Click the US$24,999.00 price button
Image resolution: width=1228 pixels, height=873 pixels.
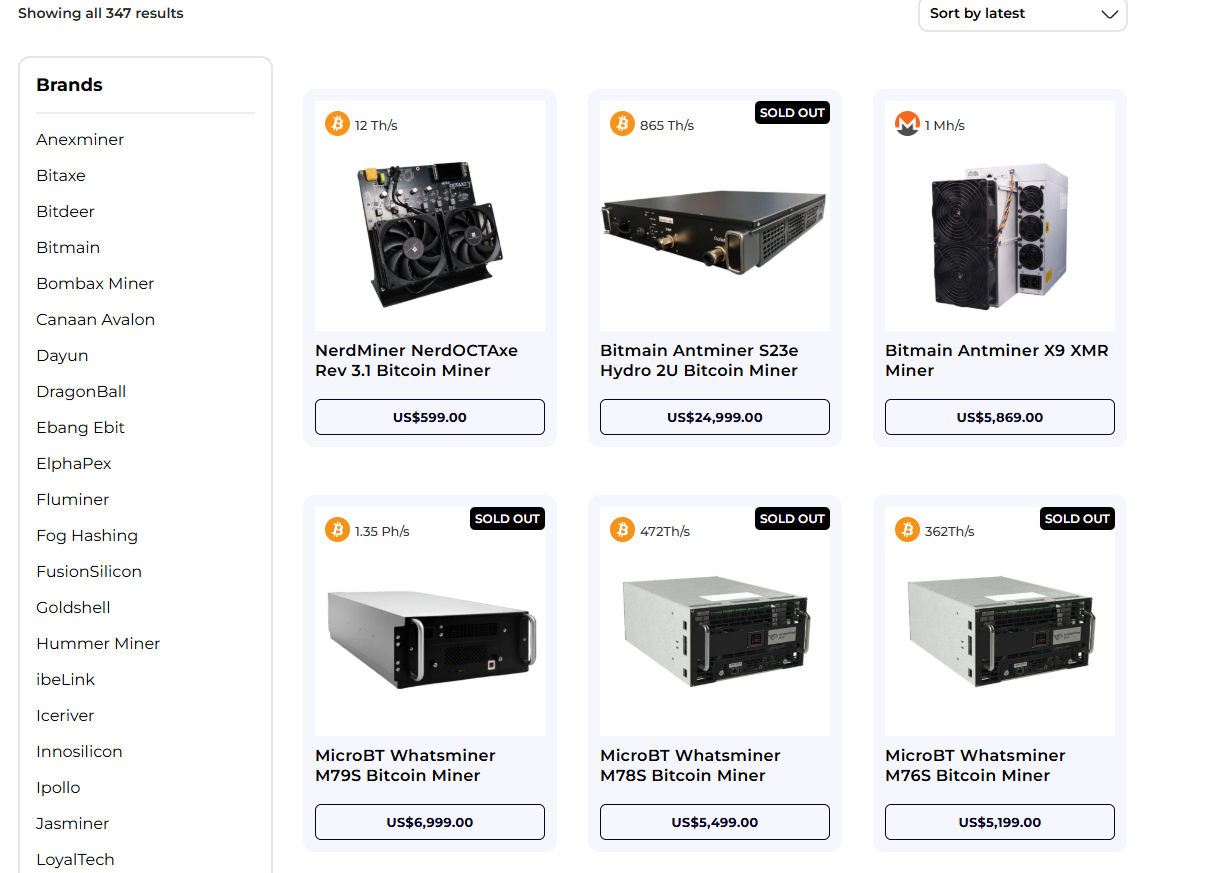click(x=715, y=417)
